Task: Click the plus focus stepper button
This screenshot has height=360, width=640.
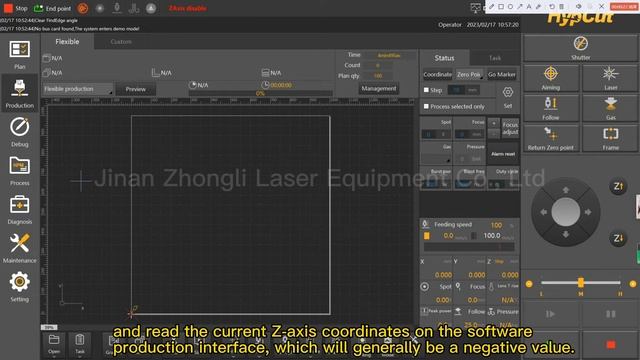Action: (493, 123)
